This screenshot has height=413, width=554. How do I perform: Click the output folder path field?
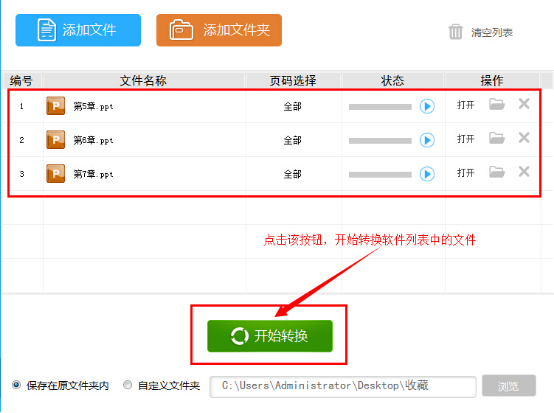[343, 387]
